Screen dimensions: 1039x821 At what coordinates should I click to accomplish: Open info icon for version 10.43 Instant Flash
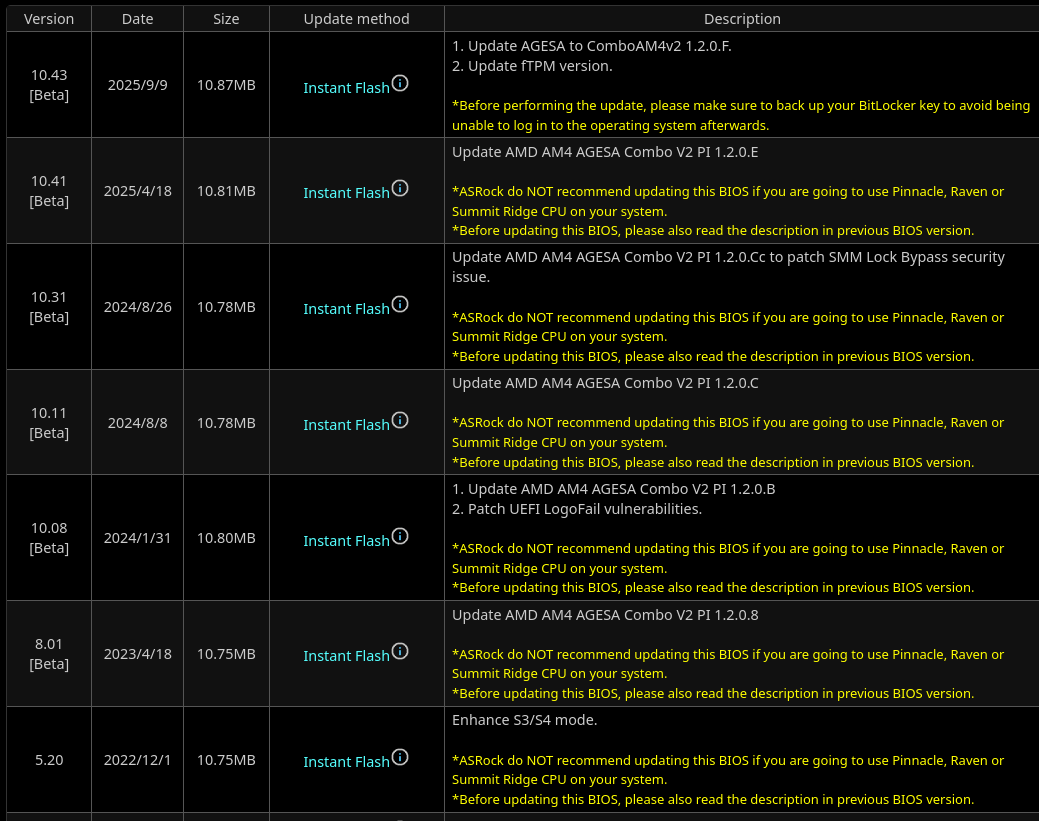click(x=400, y=83)
